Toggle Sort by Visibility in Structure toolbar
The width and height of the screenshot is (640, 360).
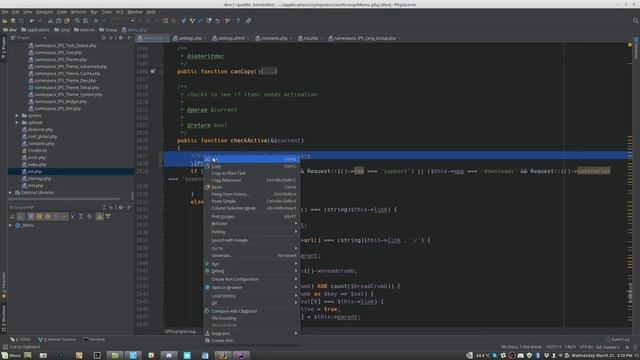12,217
